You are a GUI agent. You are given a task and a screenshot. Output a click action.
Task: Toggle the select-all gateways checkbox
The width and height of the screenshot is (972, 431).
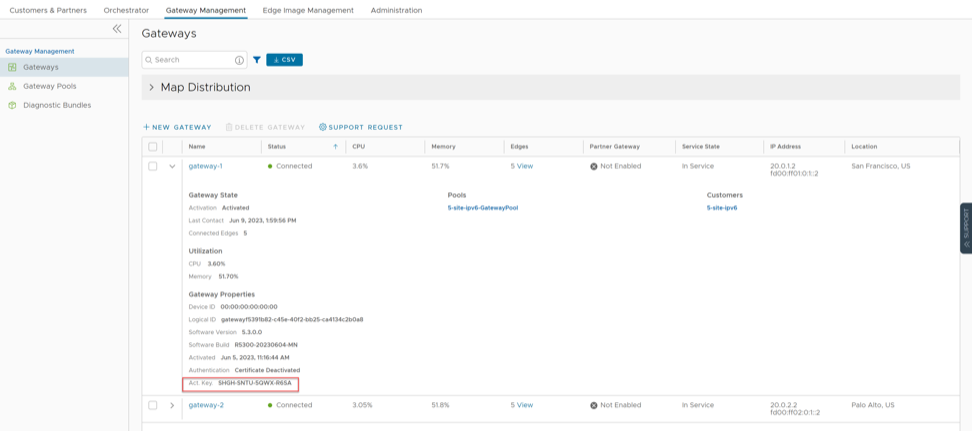(x=153, y=146)
